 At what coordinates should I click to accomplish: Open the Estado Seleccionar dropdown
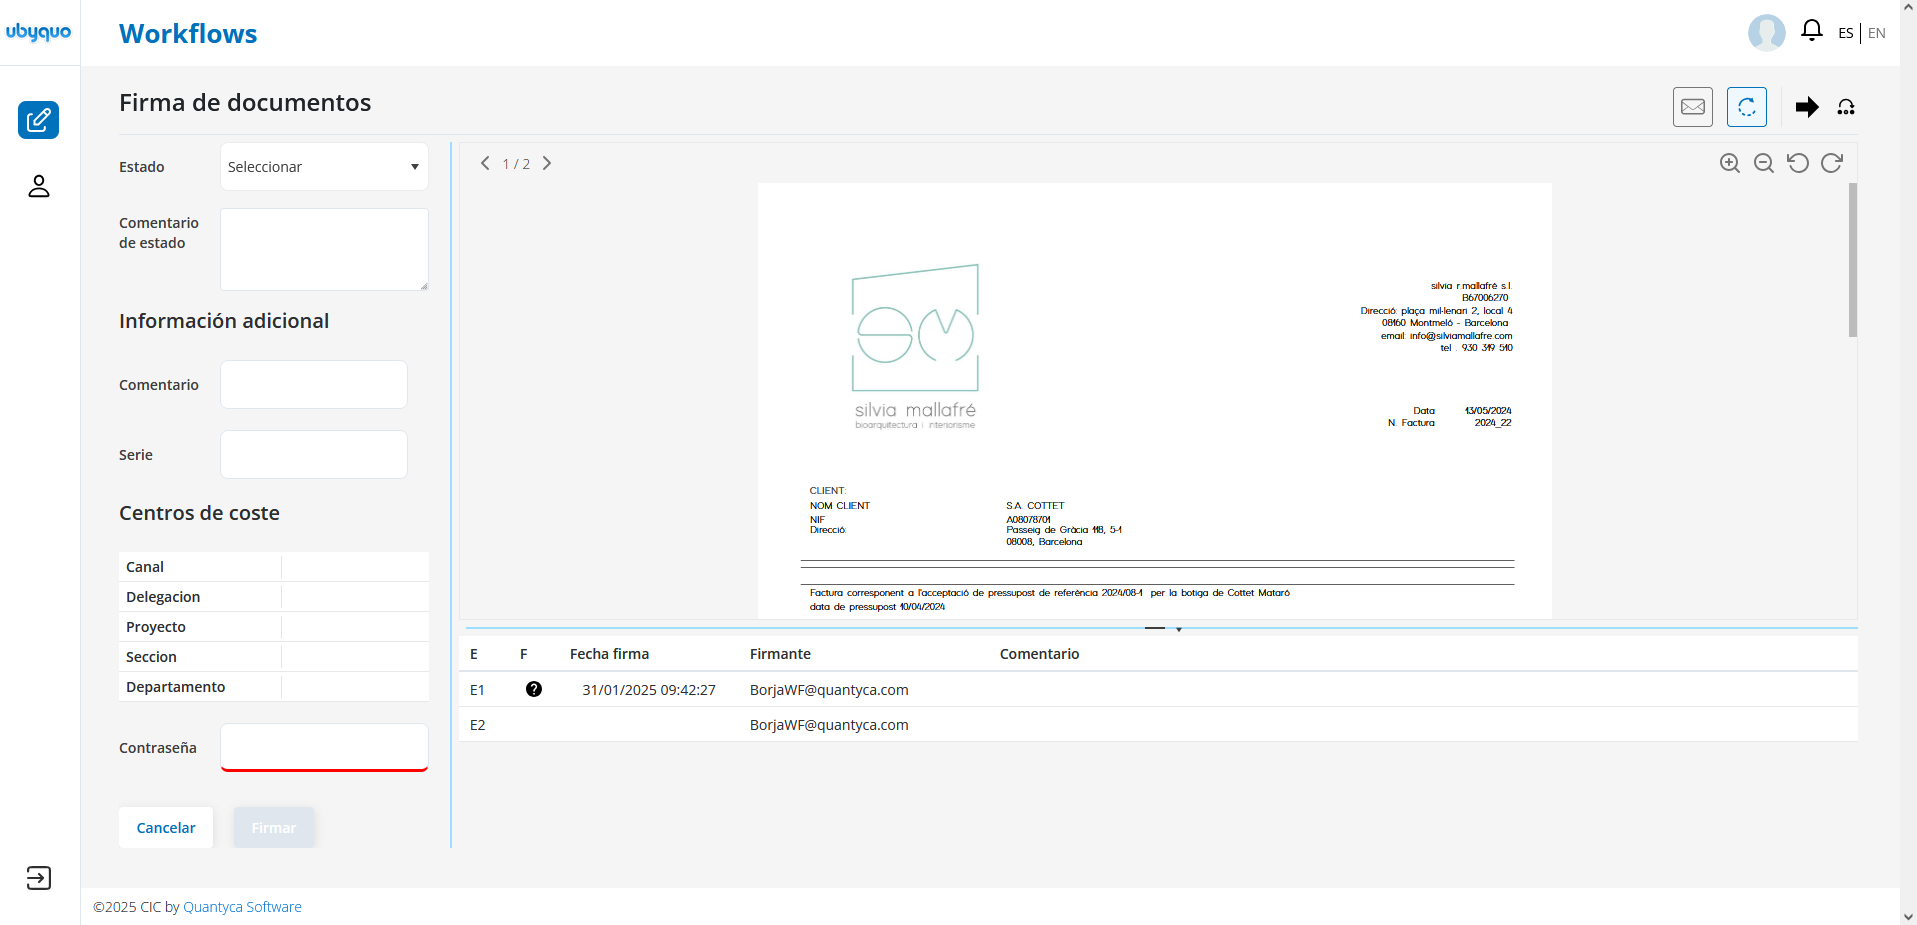pyautogui.click(x=324, y=167)
